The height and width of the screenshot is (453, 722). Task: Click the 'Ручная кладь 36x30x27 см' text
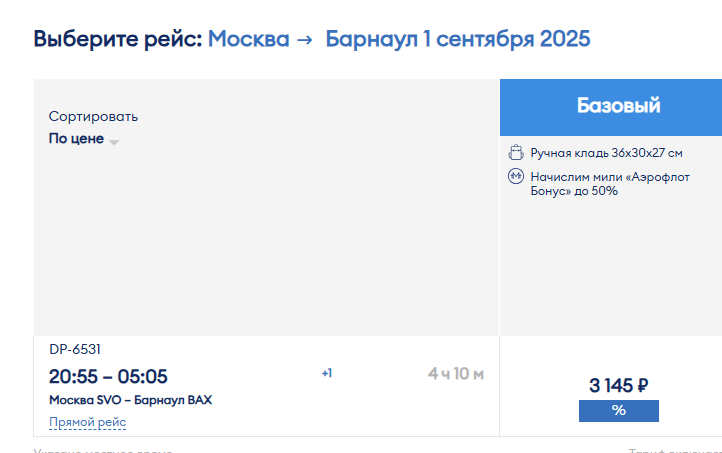(606, 153)
